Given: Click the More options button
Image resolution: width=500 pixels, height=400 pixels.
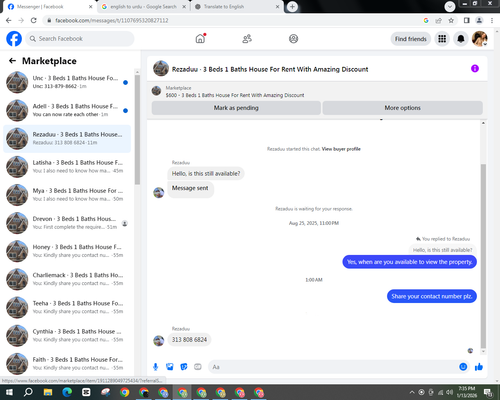Looking at the screenshot, I should [x=402, y=108].
